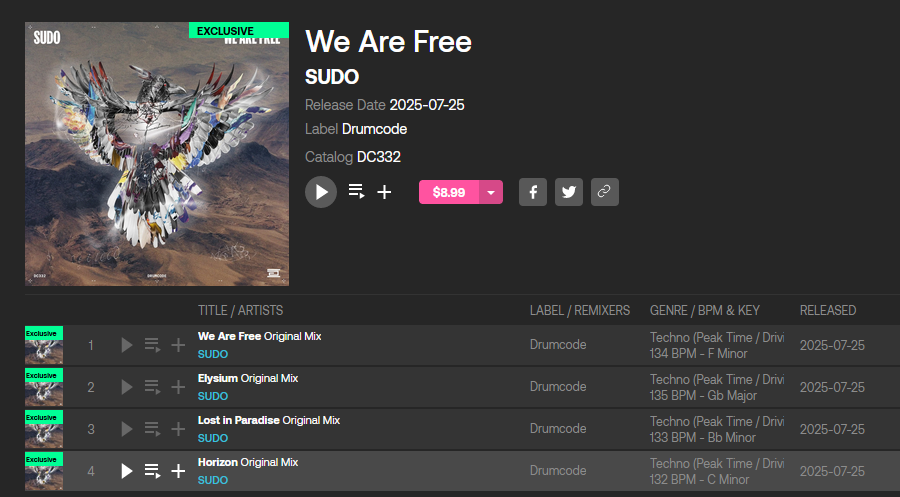The height and width of the screenshot is (497, 900).
Task: Play track 4 Horizon
Action: 127,471
